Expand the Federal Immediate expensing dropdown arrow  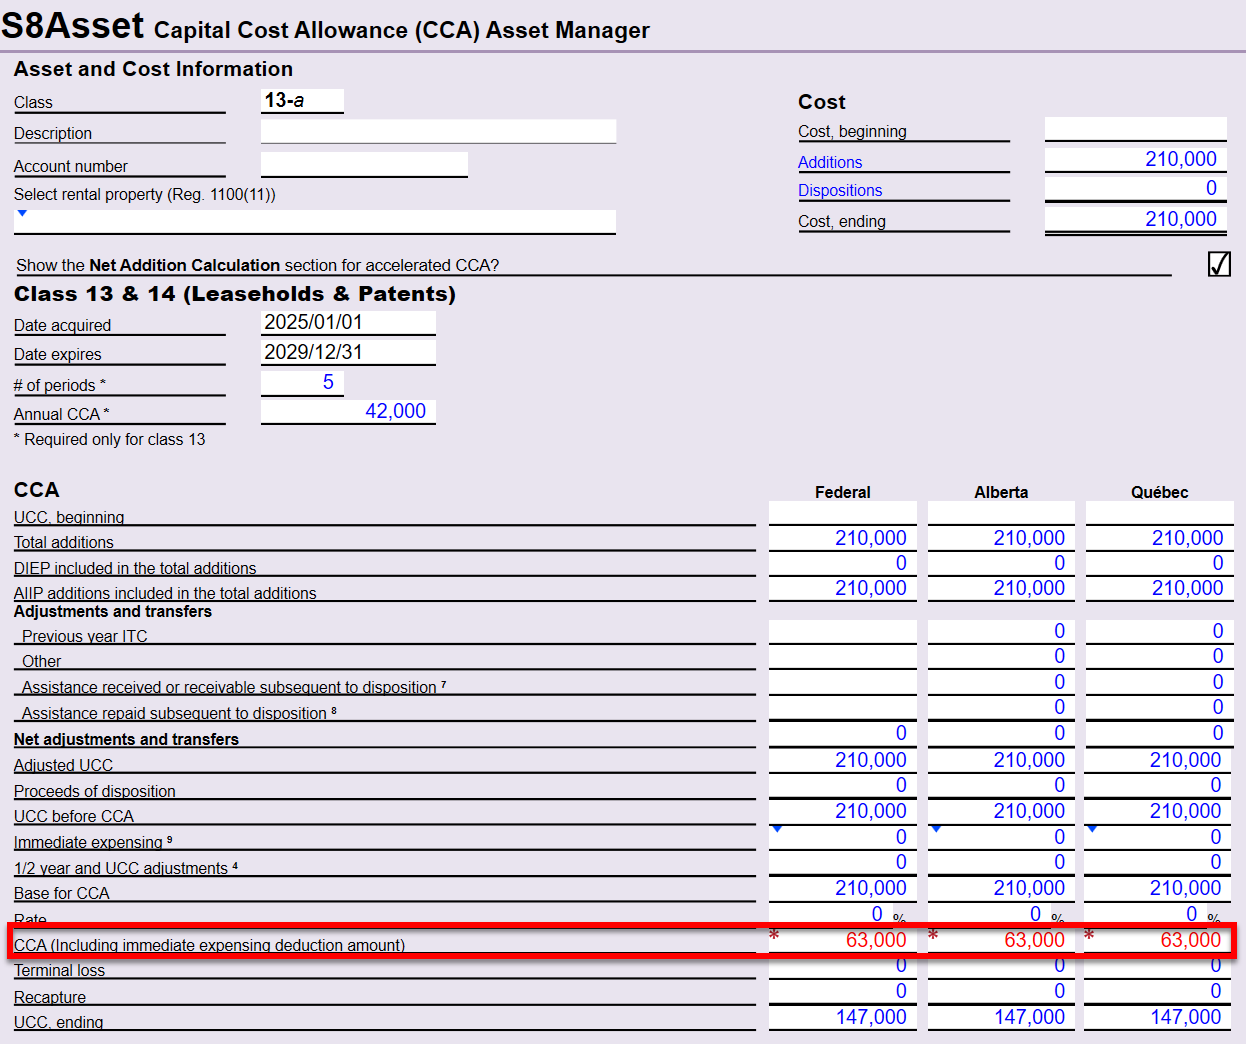777,829
